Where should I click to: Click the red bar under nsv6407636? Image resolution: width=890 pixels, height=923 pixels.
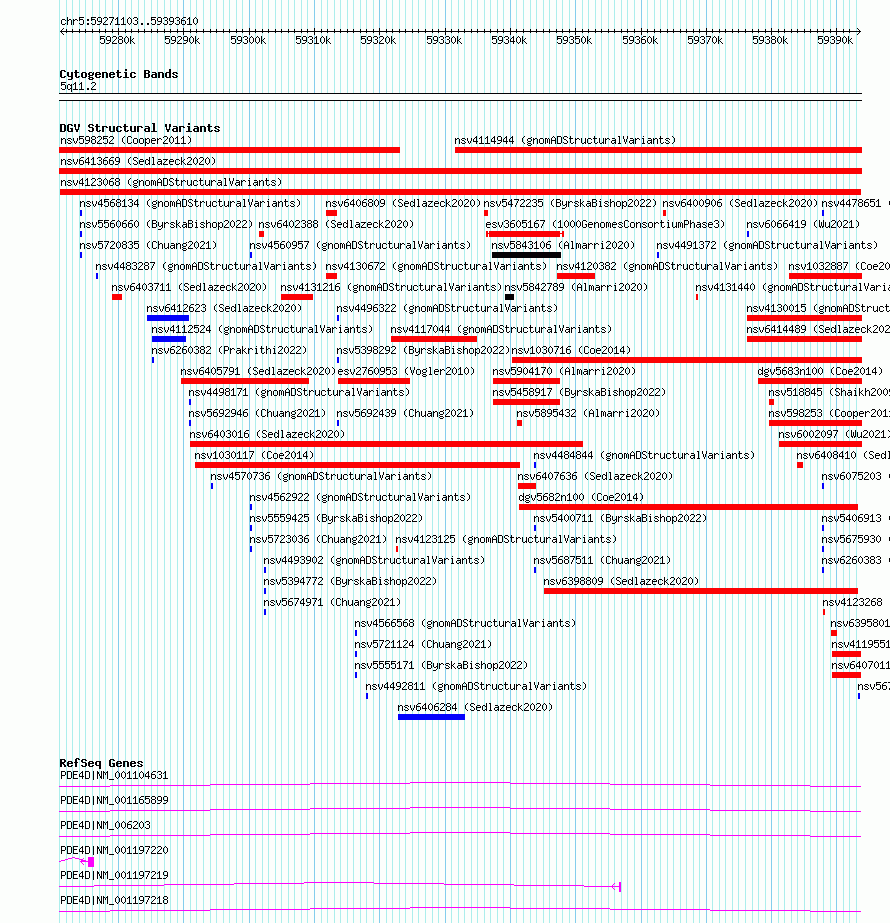click(x=527, y=486)
